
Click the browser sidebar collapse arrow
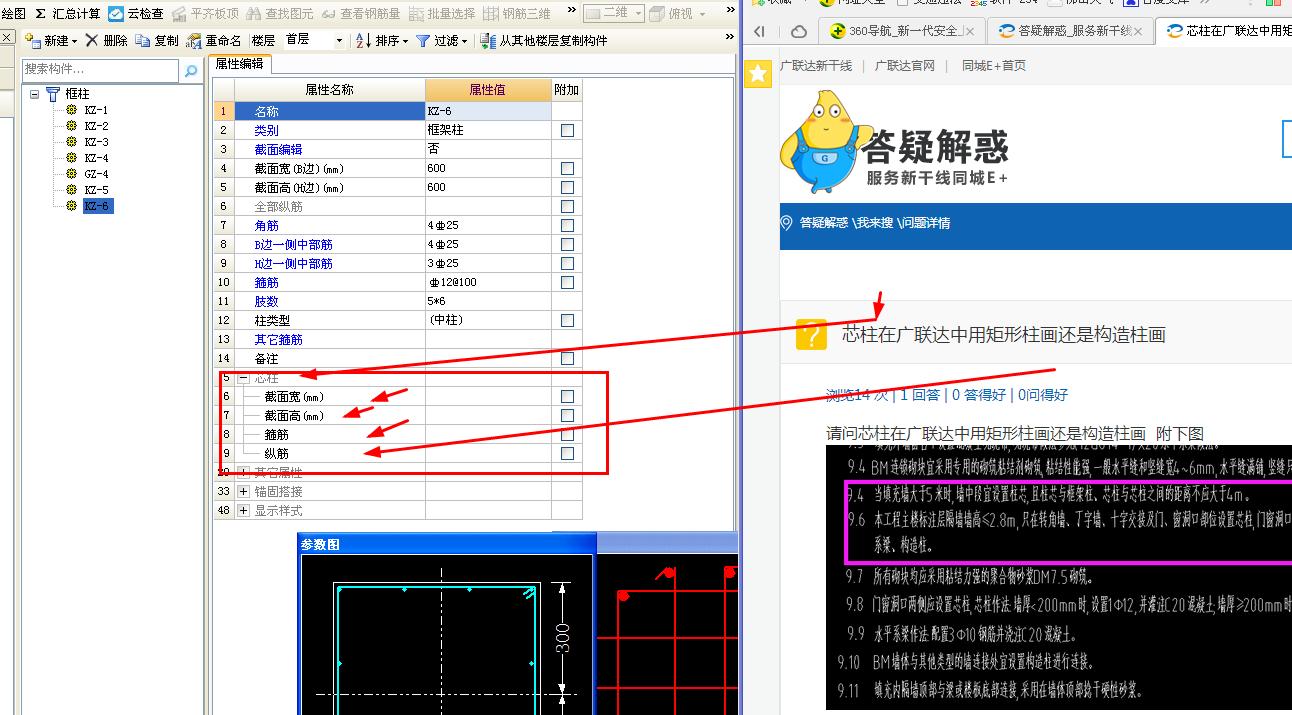[759, 31]
